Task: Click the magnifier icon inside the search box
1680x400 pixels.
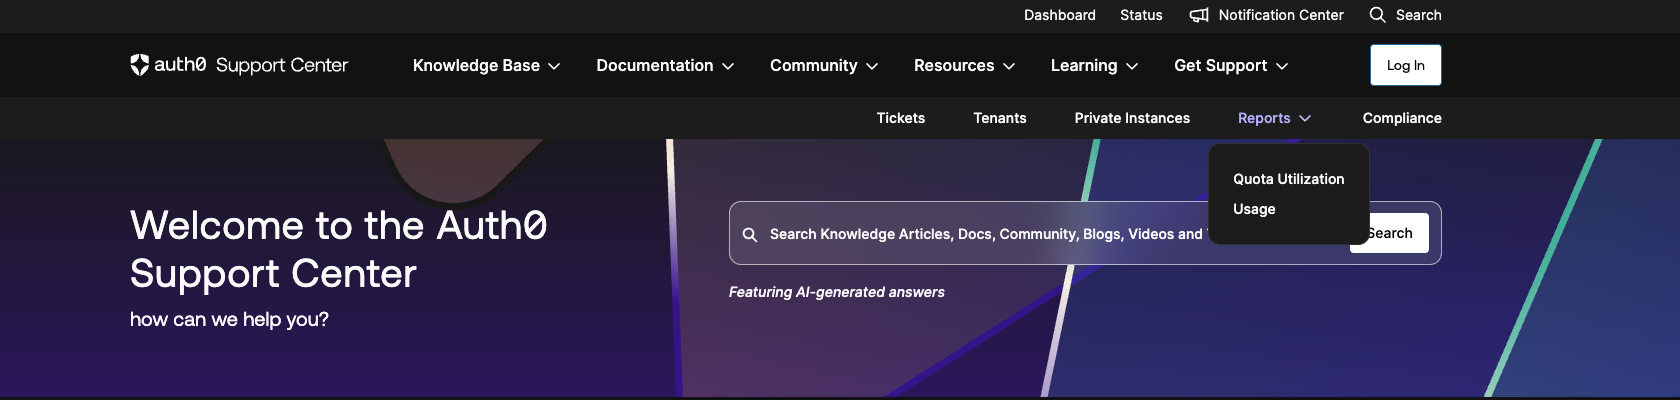Action: [x=750, y=234]
